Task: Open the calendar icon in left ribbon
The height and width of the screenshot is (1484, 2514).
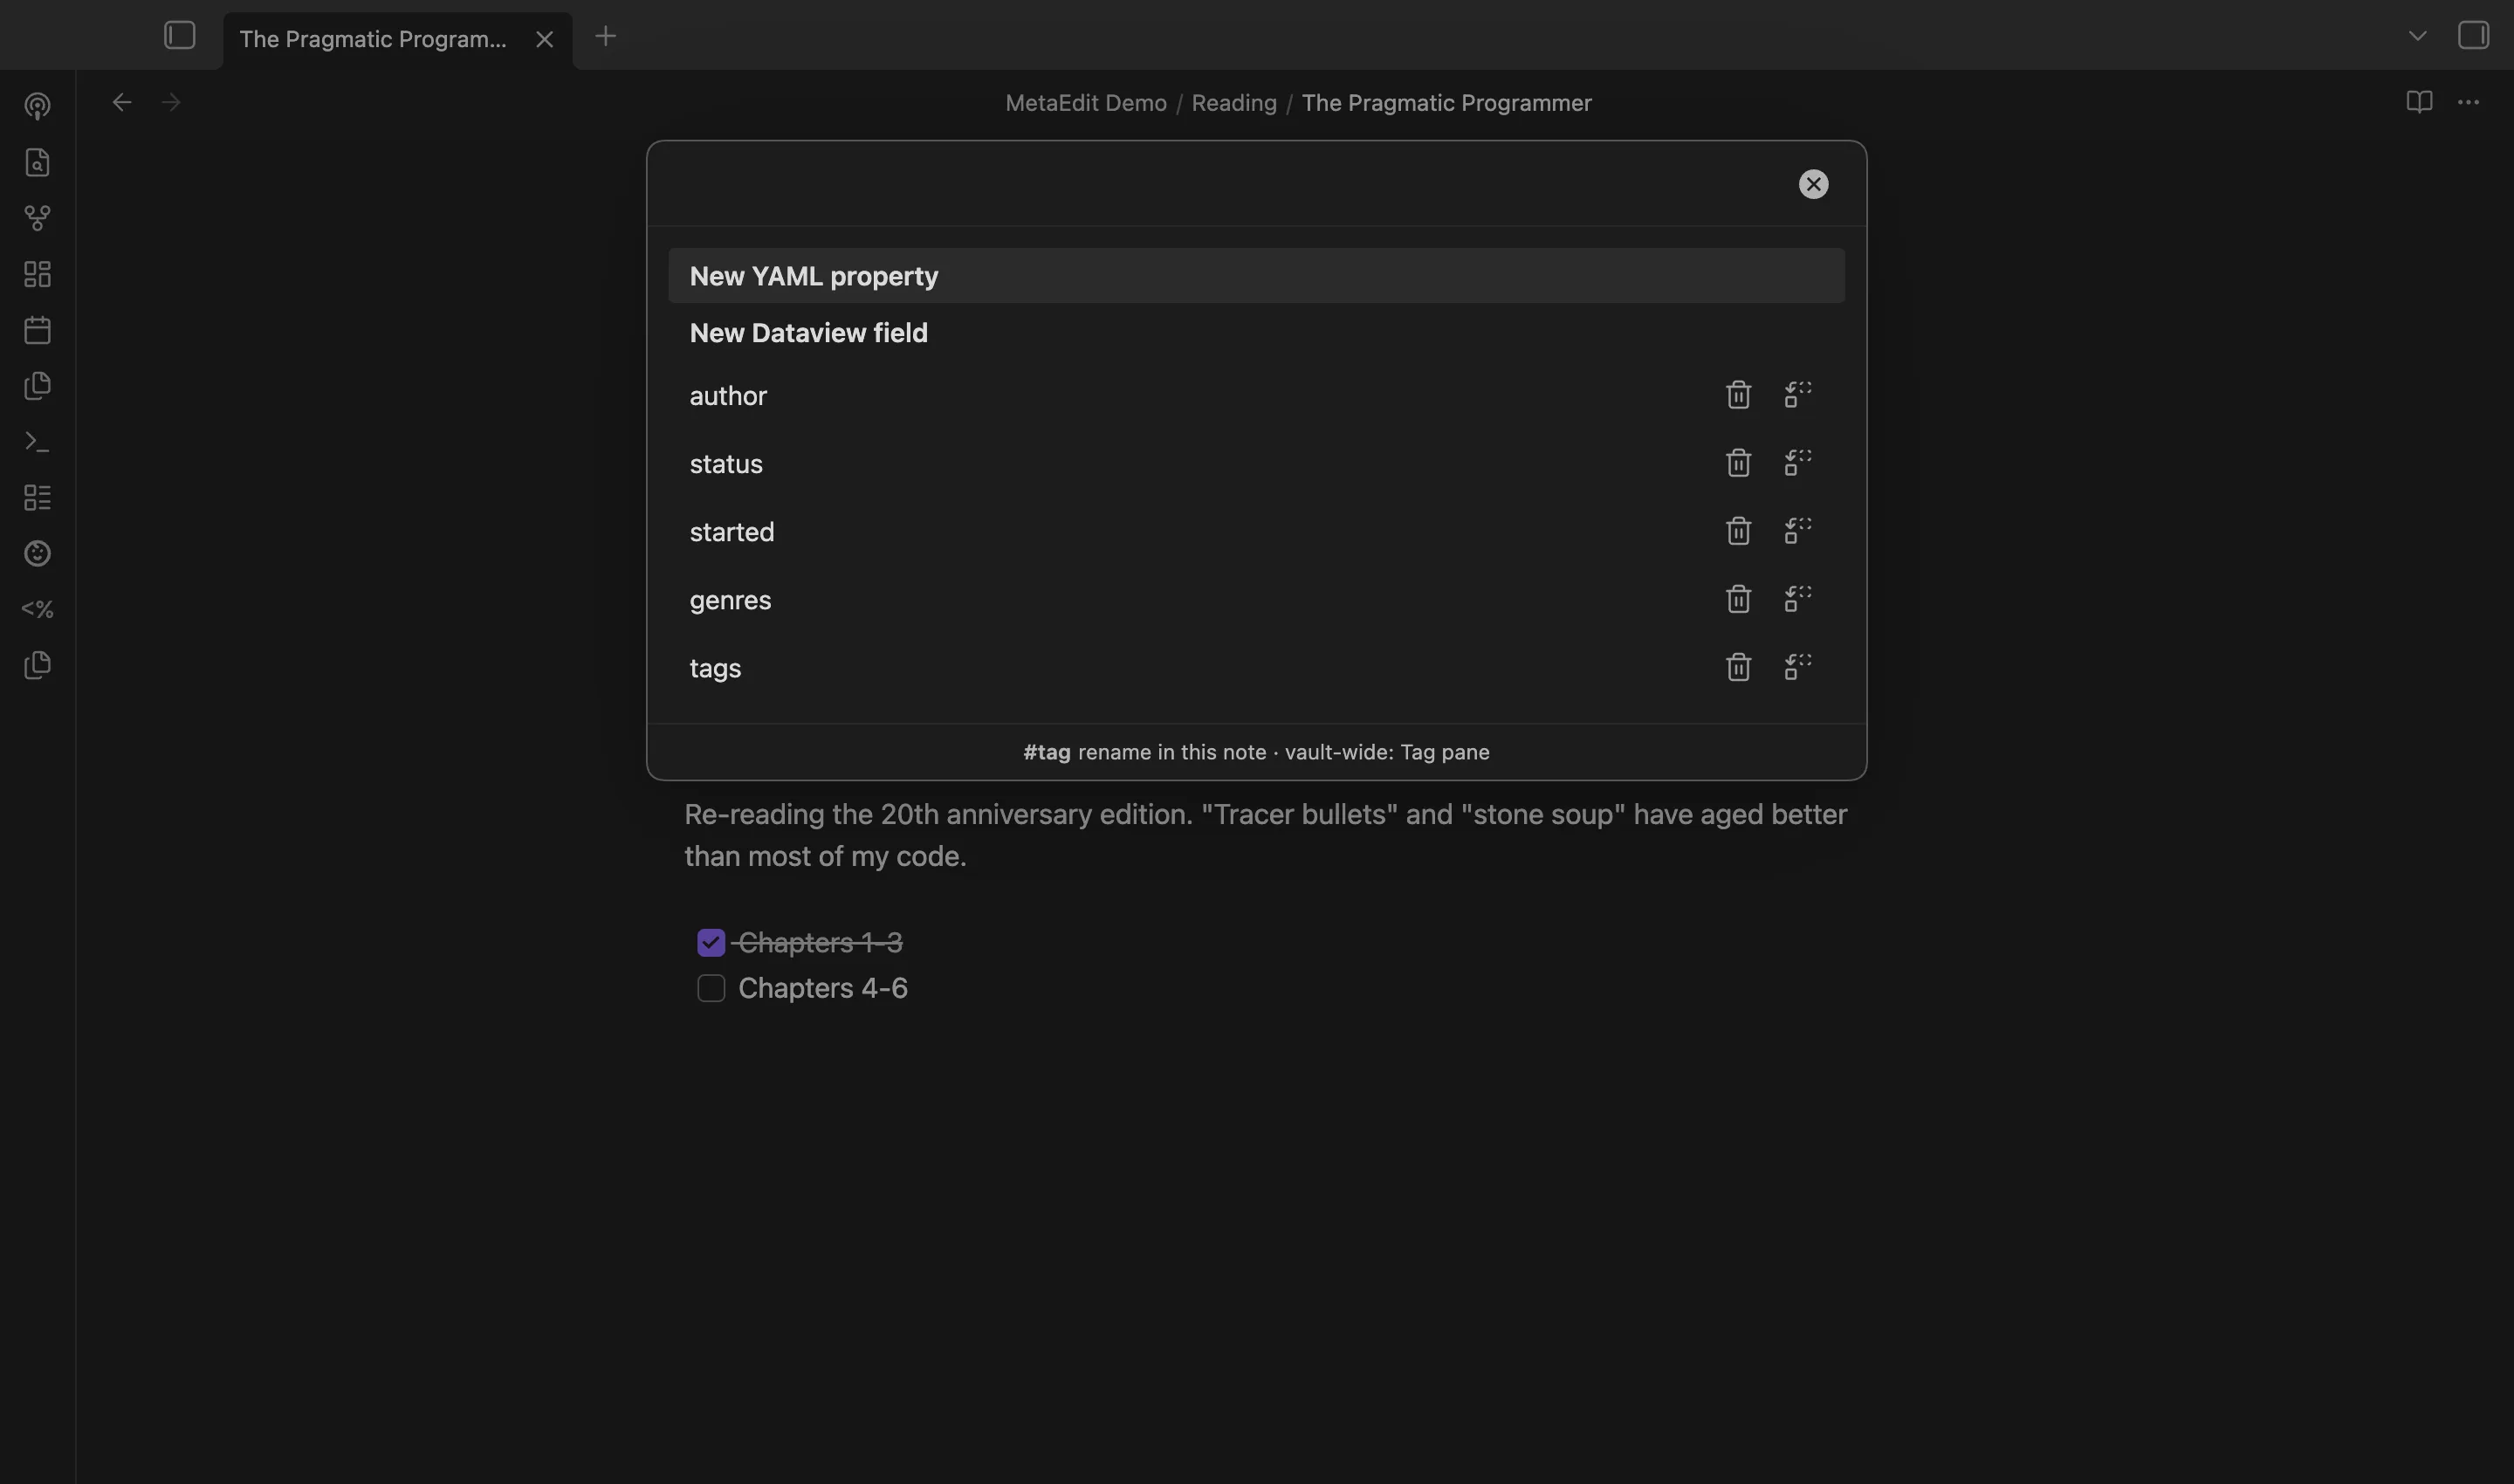Action: click(x=37, y=330)
